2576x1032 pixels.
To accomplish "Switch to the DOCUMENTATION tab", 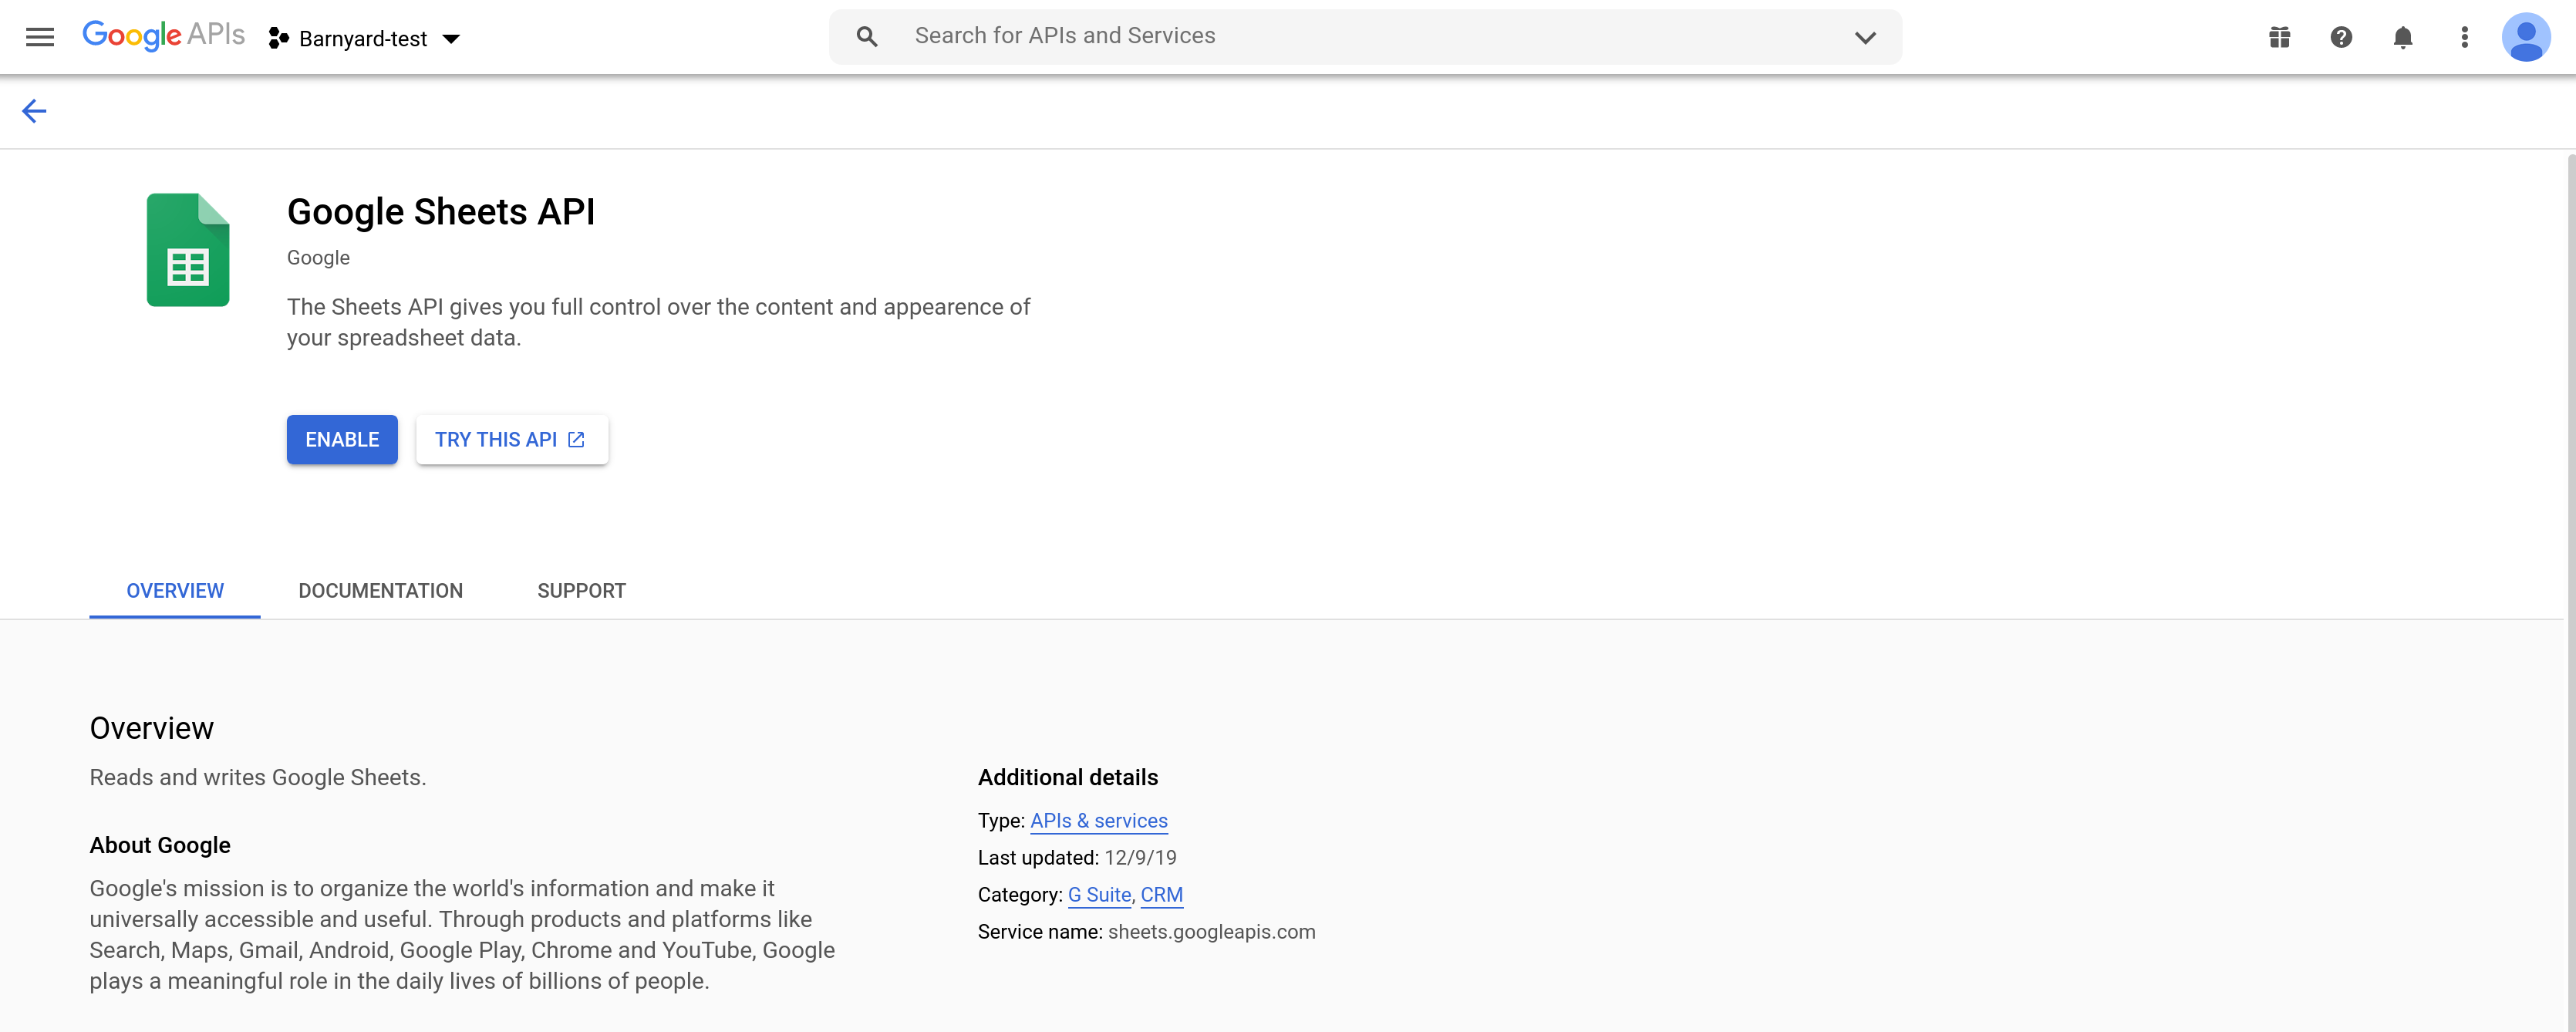I will 381,590.
